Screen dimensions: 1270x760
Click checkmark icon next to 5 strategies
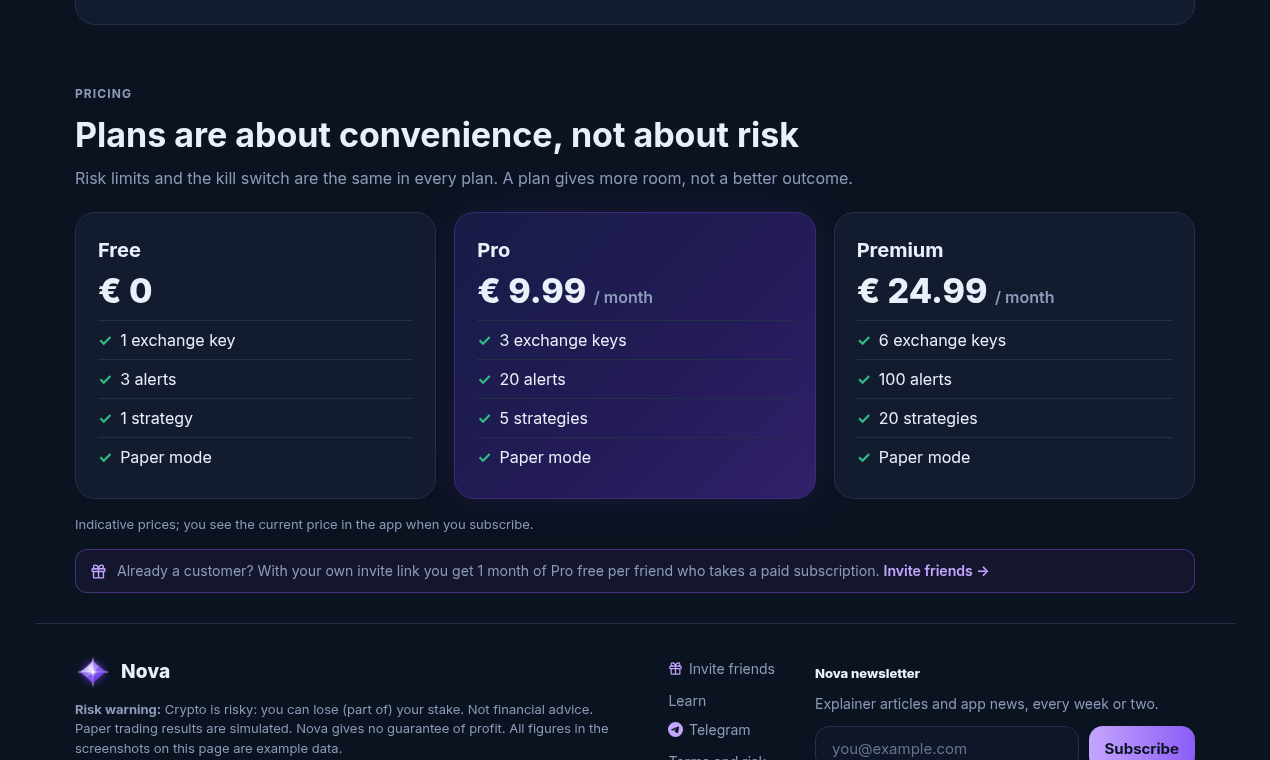point(484,418)
